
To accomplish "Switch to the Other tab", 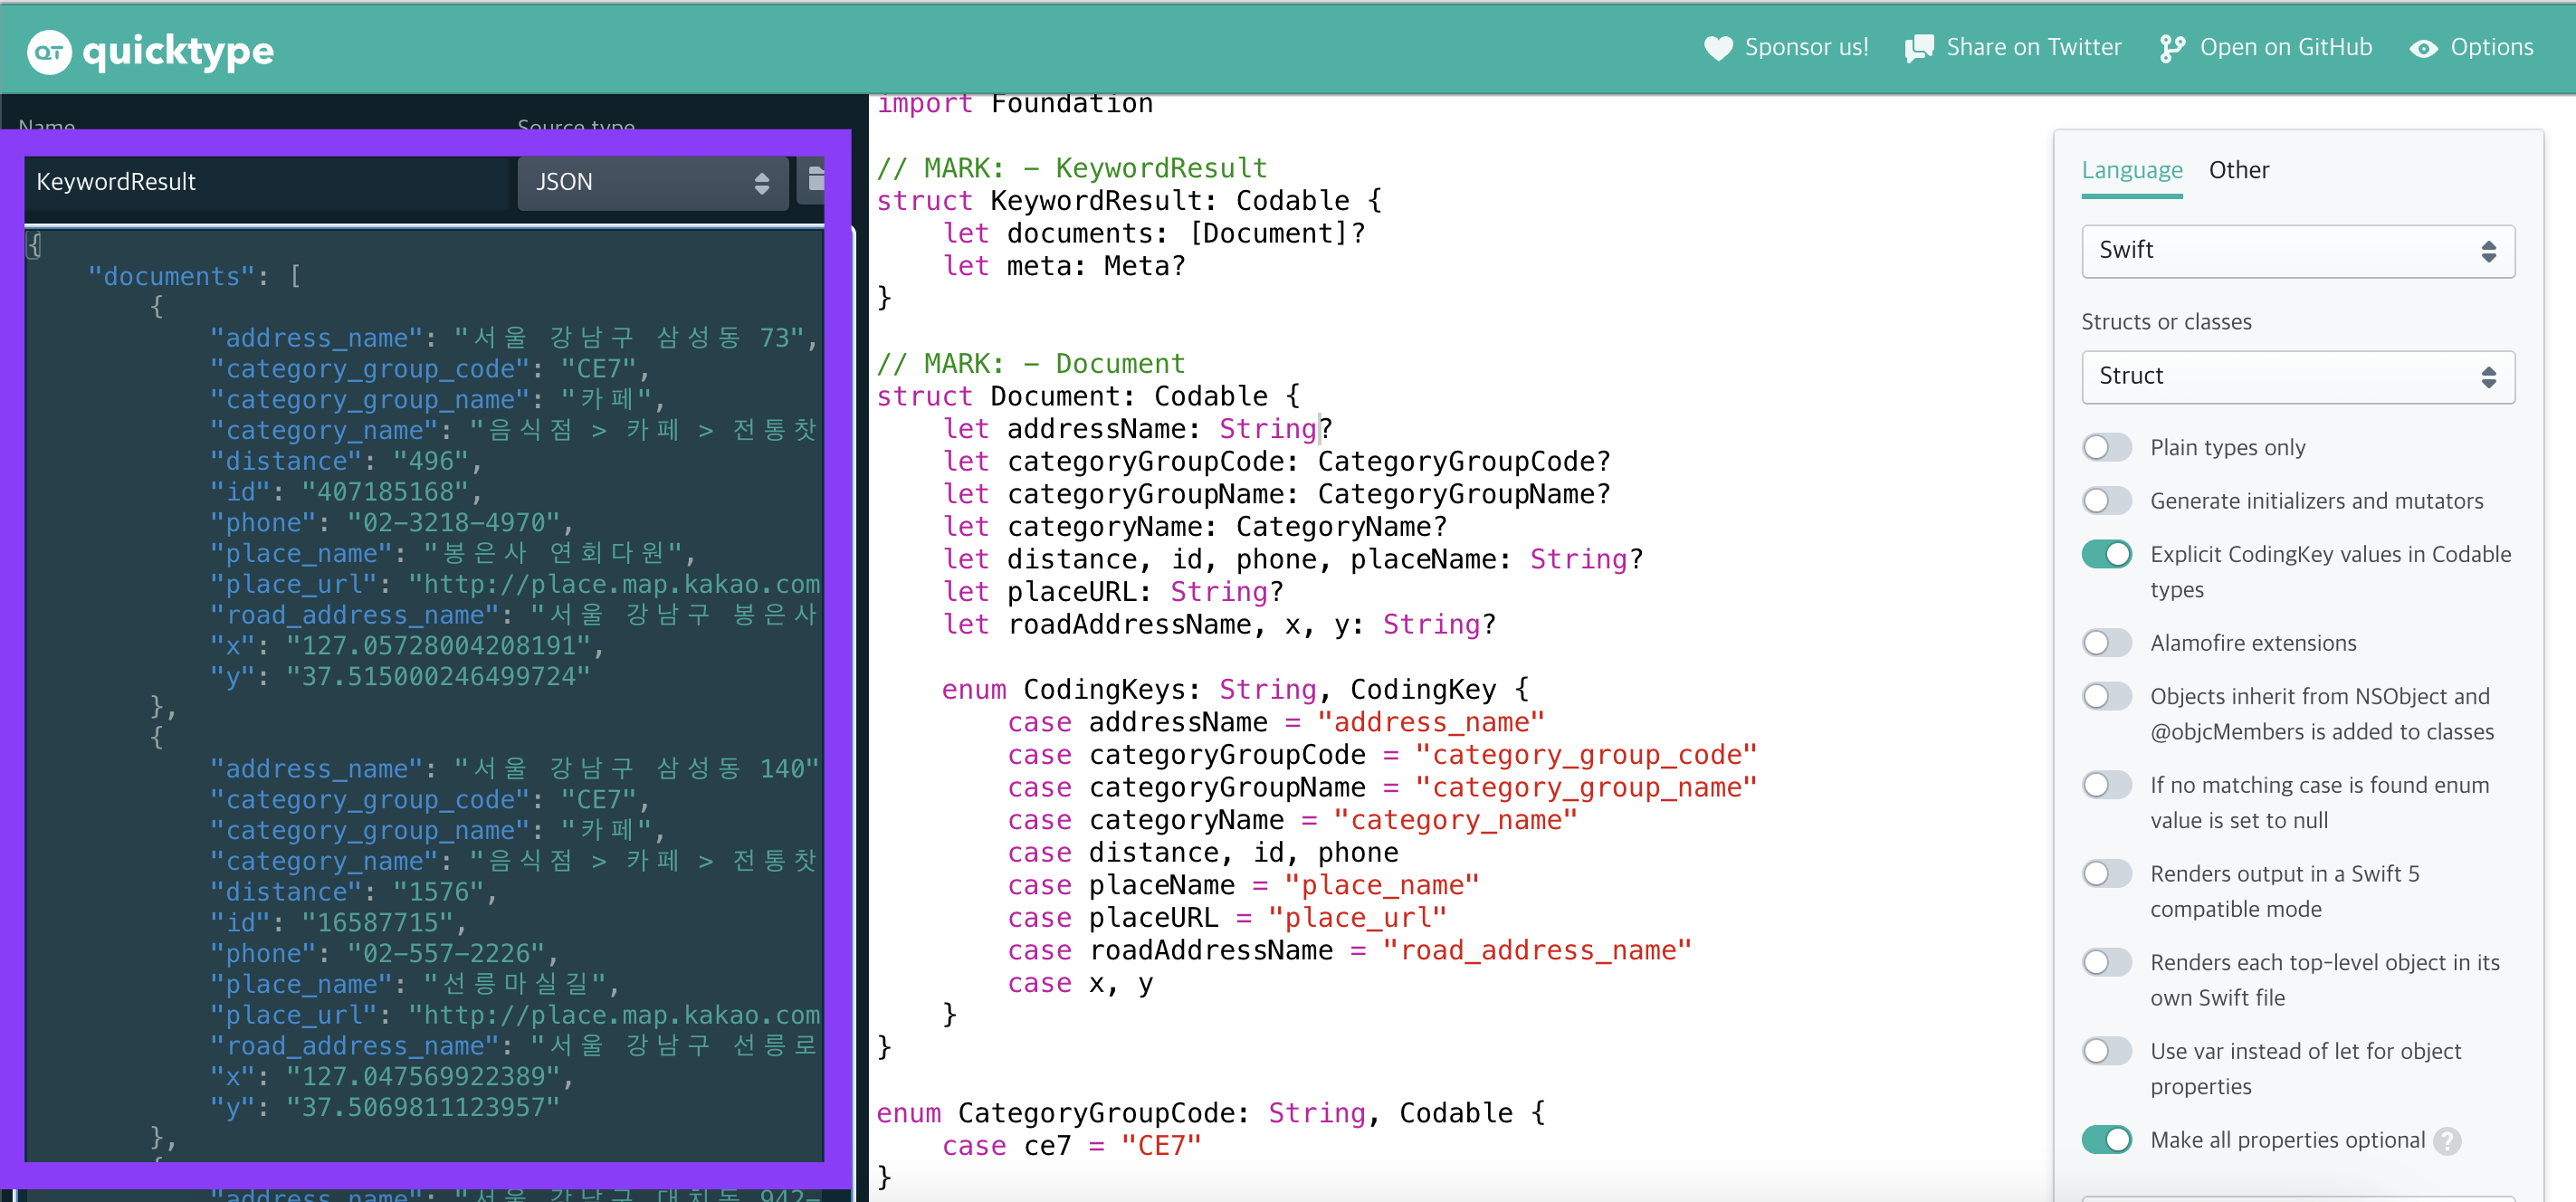I will click(2238, 170).
